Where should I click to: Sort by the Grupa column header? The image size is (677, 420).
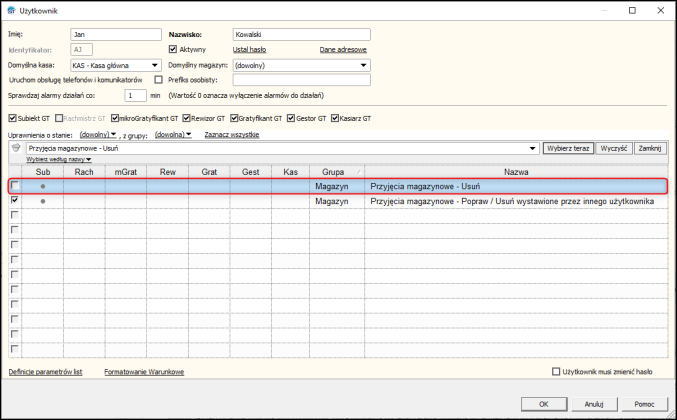[337, 172]
